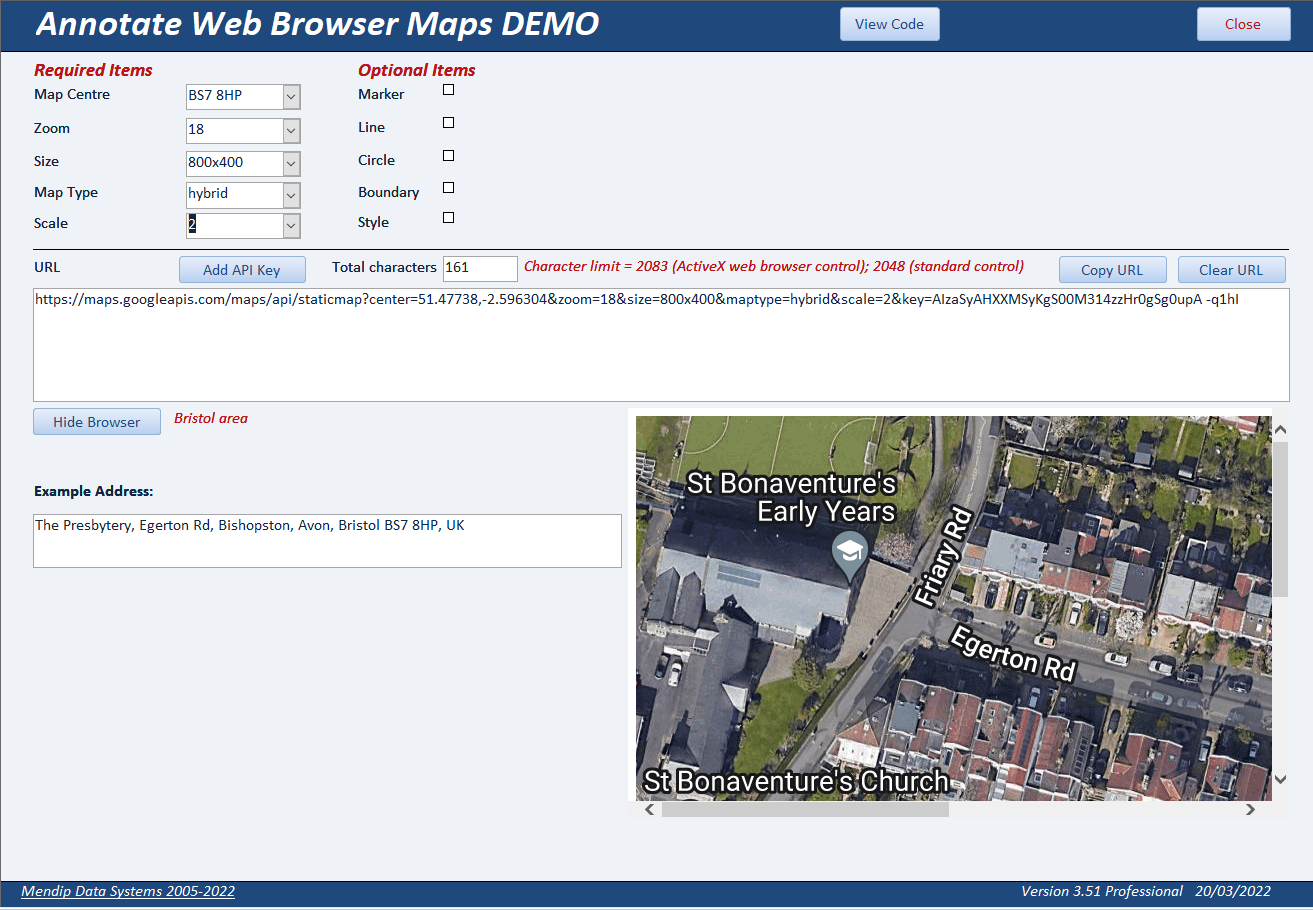Click the Egerton Rd label on map
The height and width of the screenshot is (910, 1313).
click(x=1012, y=654)
